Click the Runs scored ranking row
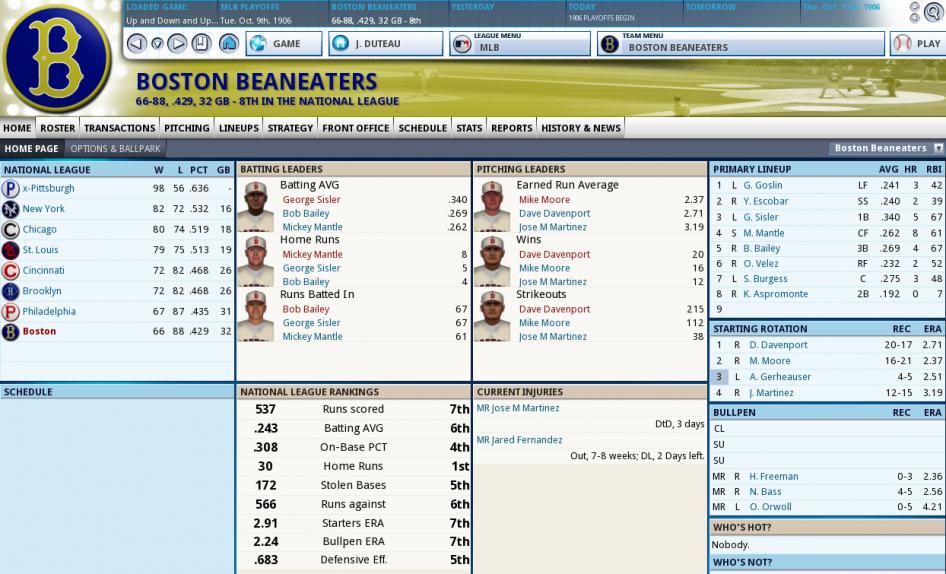Screen dimensions: 946x574 (353, 409)
